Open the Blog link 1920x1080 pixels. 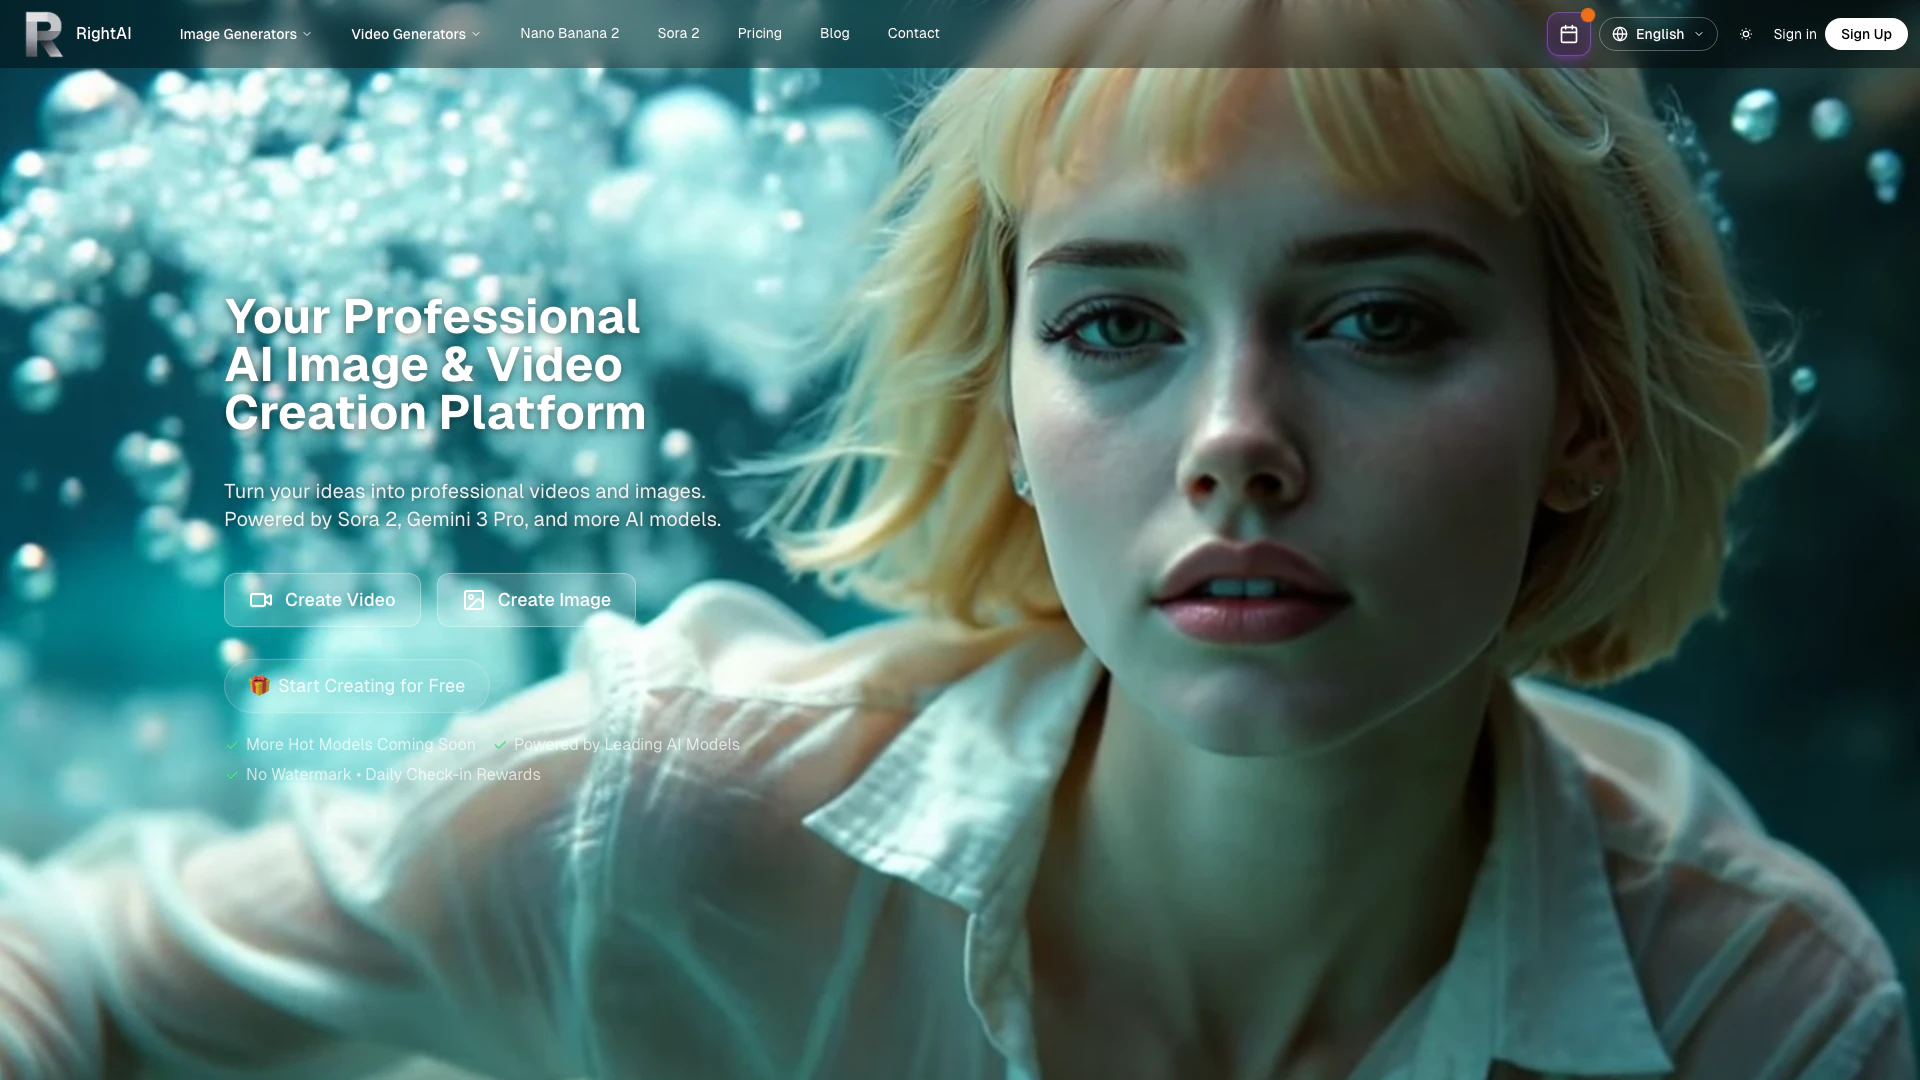(x=834, y=33)
